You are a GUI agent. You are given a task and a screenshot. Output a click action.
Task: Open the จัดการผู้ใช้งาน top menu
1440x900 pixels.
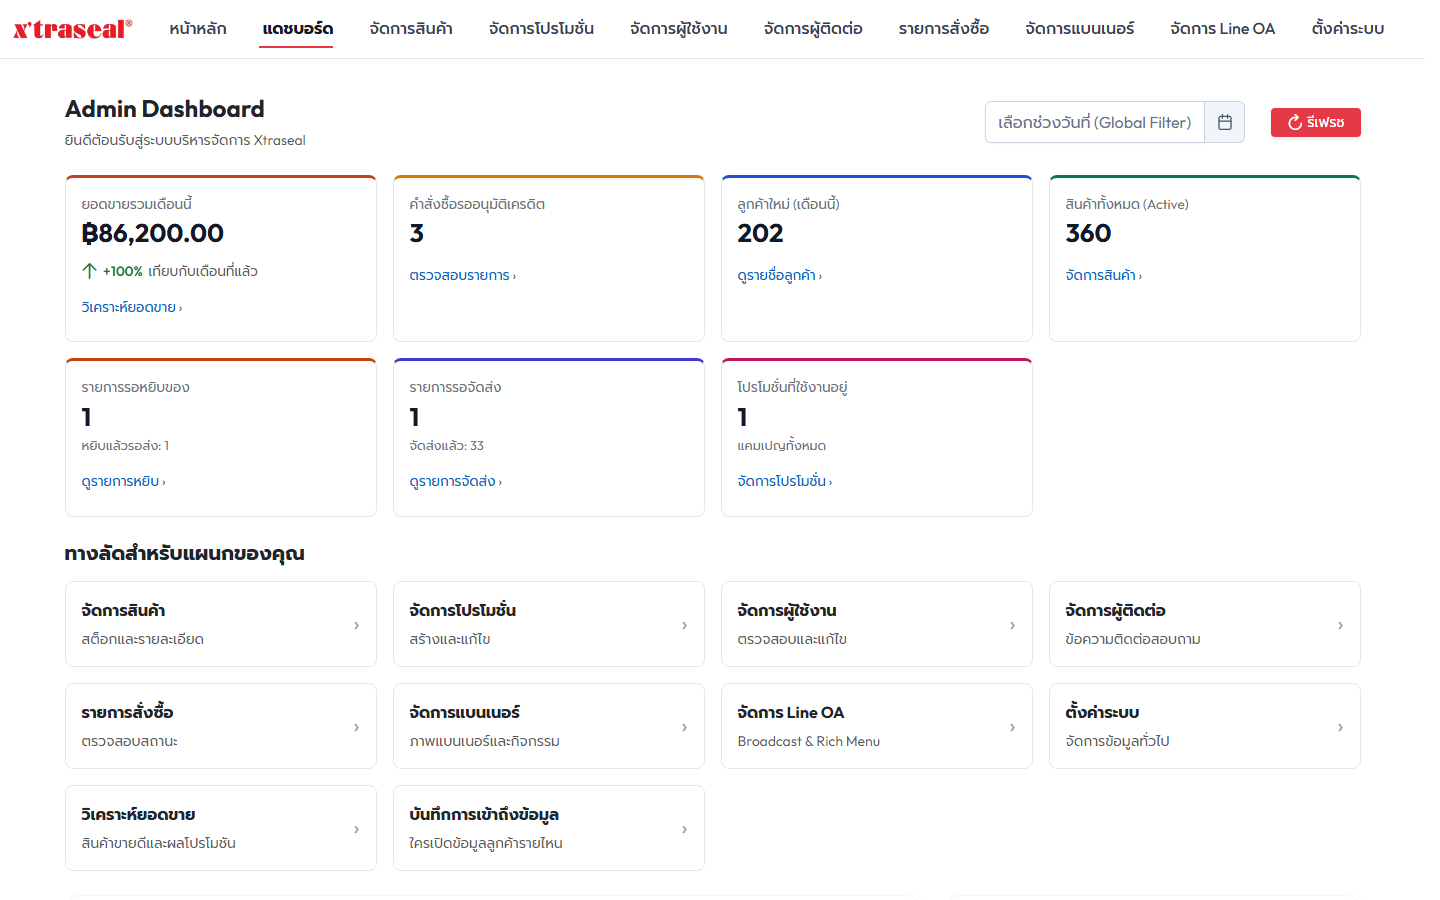pos(679,28)
